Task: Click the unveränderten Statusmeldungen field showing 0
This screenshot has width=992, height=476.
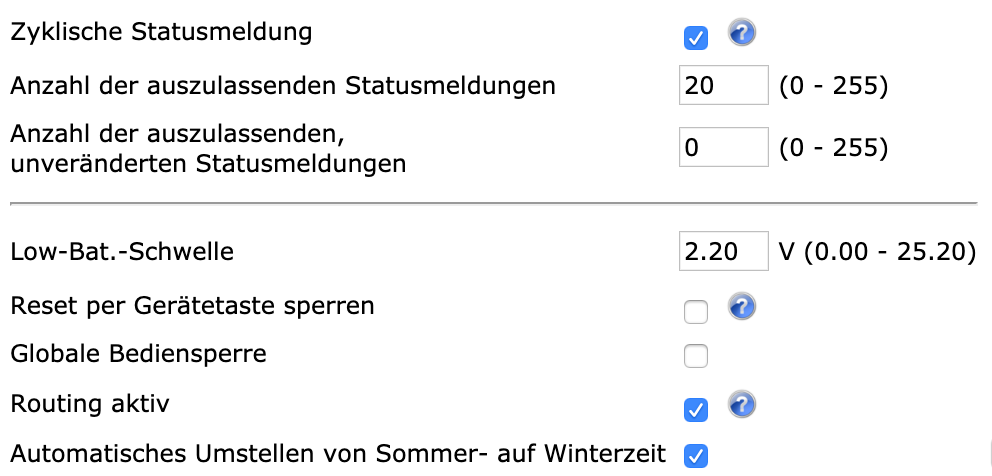Action: [x=723, y=148]
